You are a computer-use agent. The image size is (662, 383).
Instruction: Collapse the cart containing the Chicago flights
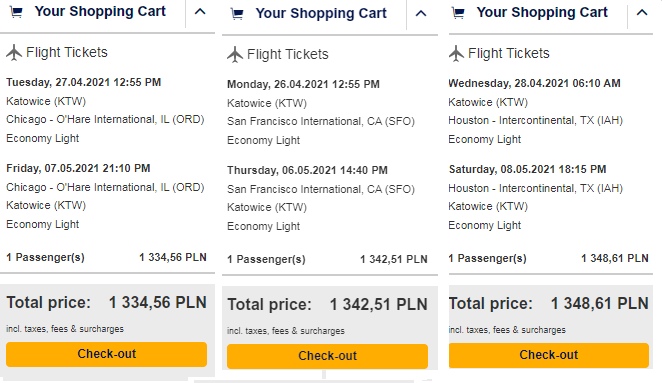tap(200, 12)
